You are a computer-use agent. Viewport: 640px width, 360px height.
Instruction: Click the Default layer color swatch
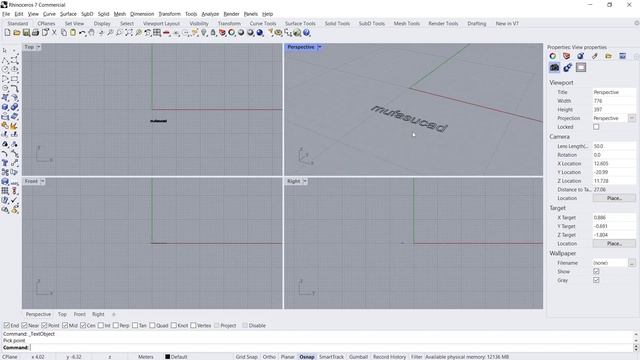point(167,357)
